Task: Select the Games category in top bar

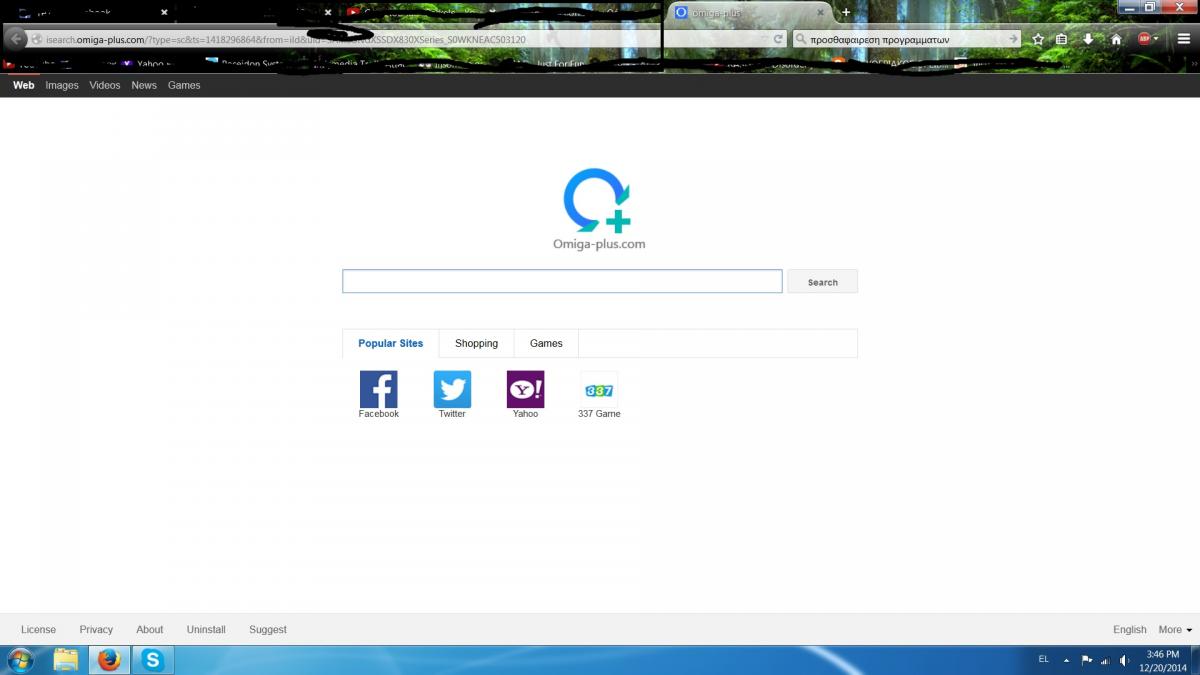Action: [184, 85]
